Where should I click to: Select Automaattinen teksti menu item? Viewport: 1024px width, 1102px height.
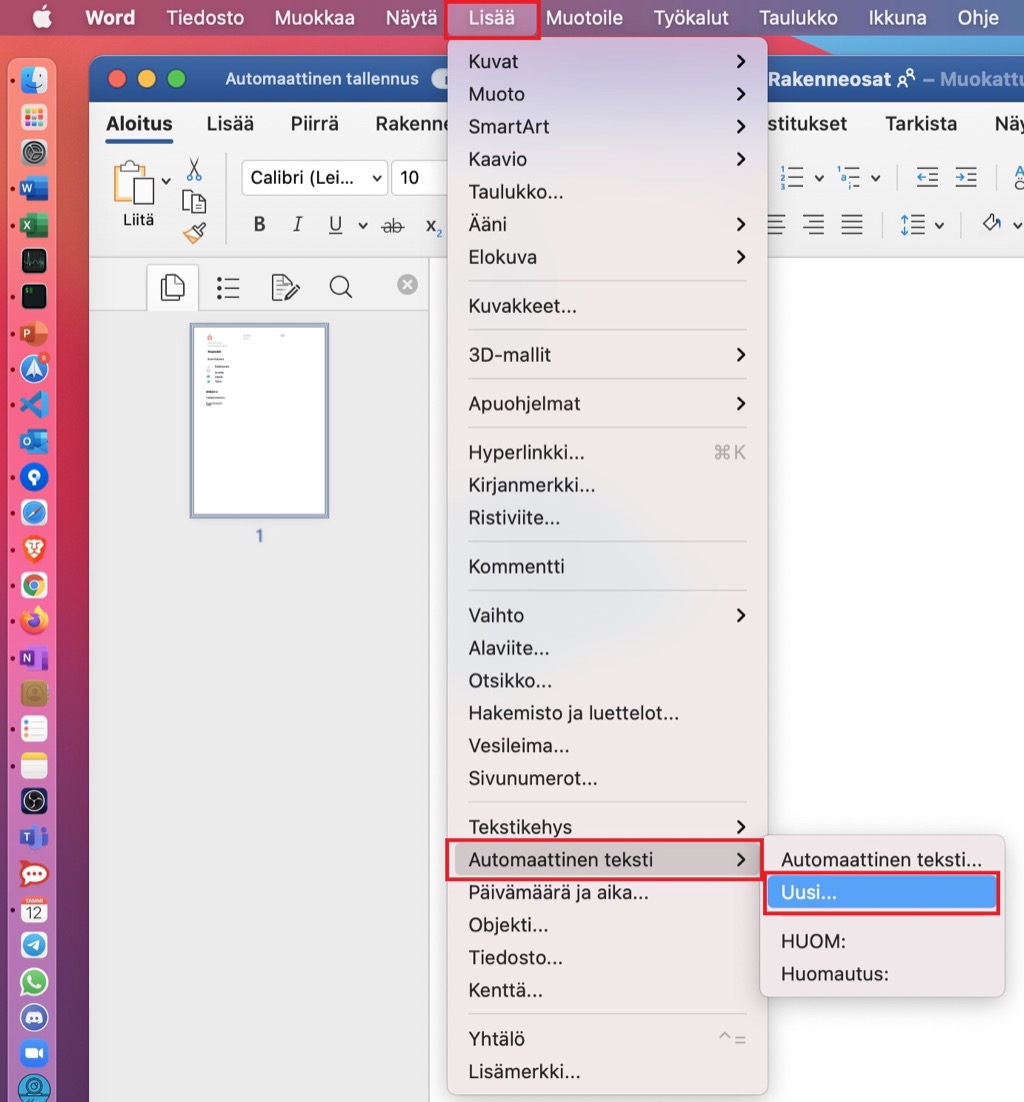click(x=607, y=860)
